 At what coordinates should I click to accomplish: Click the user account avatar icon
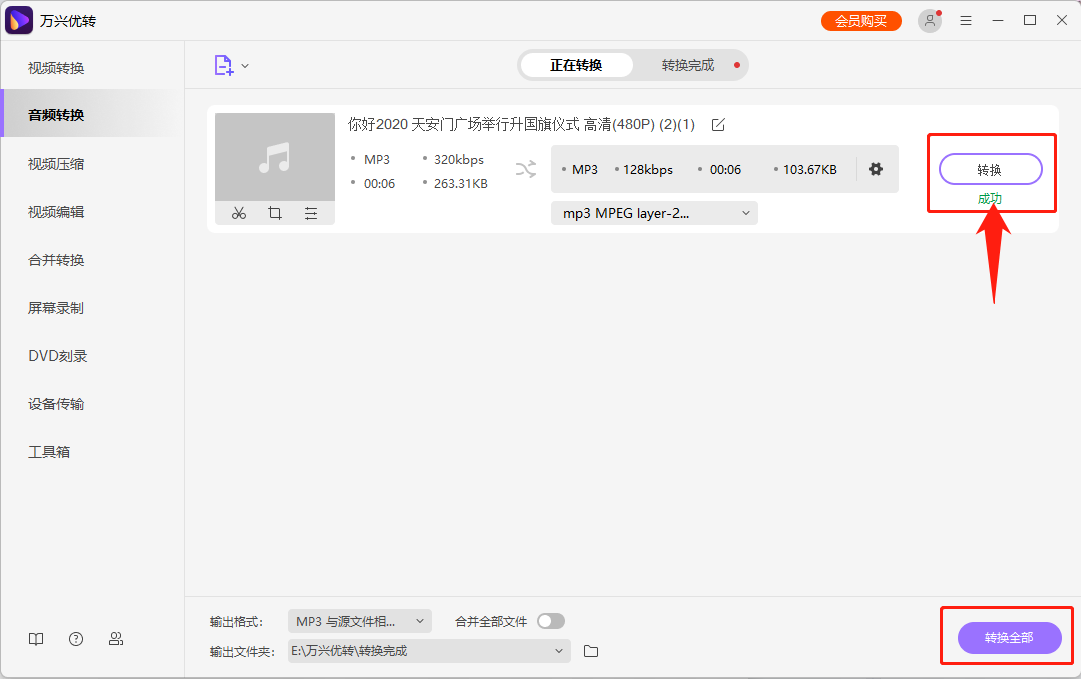929,20
